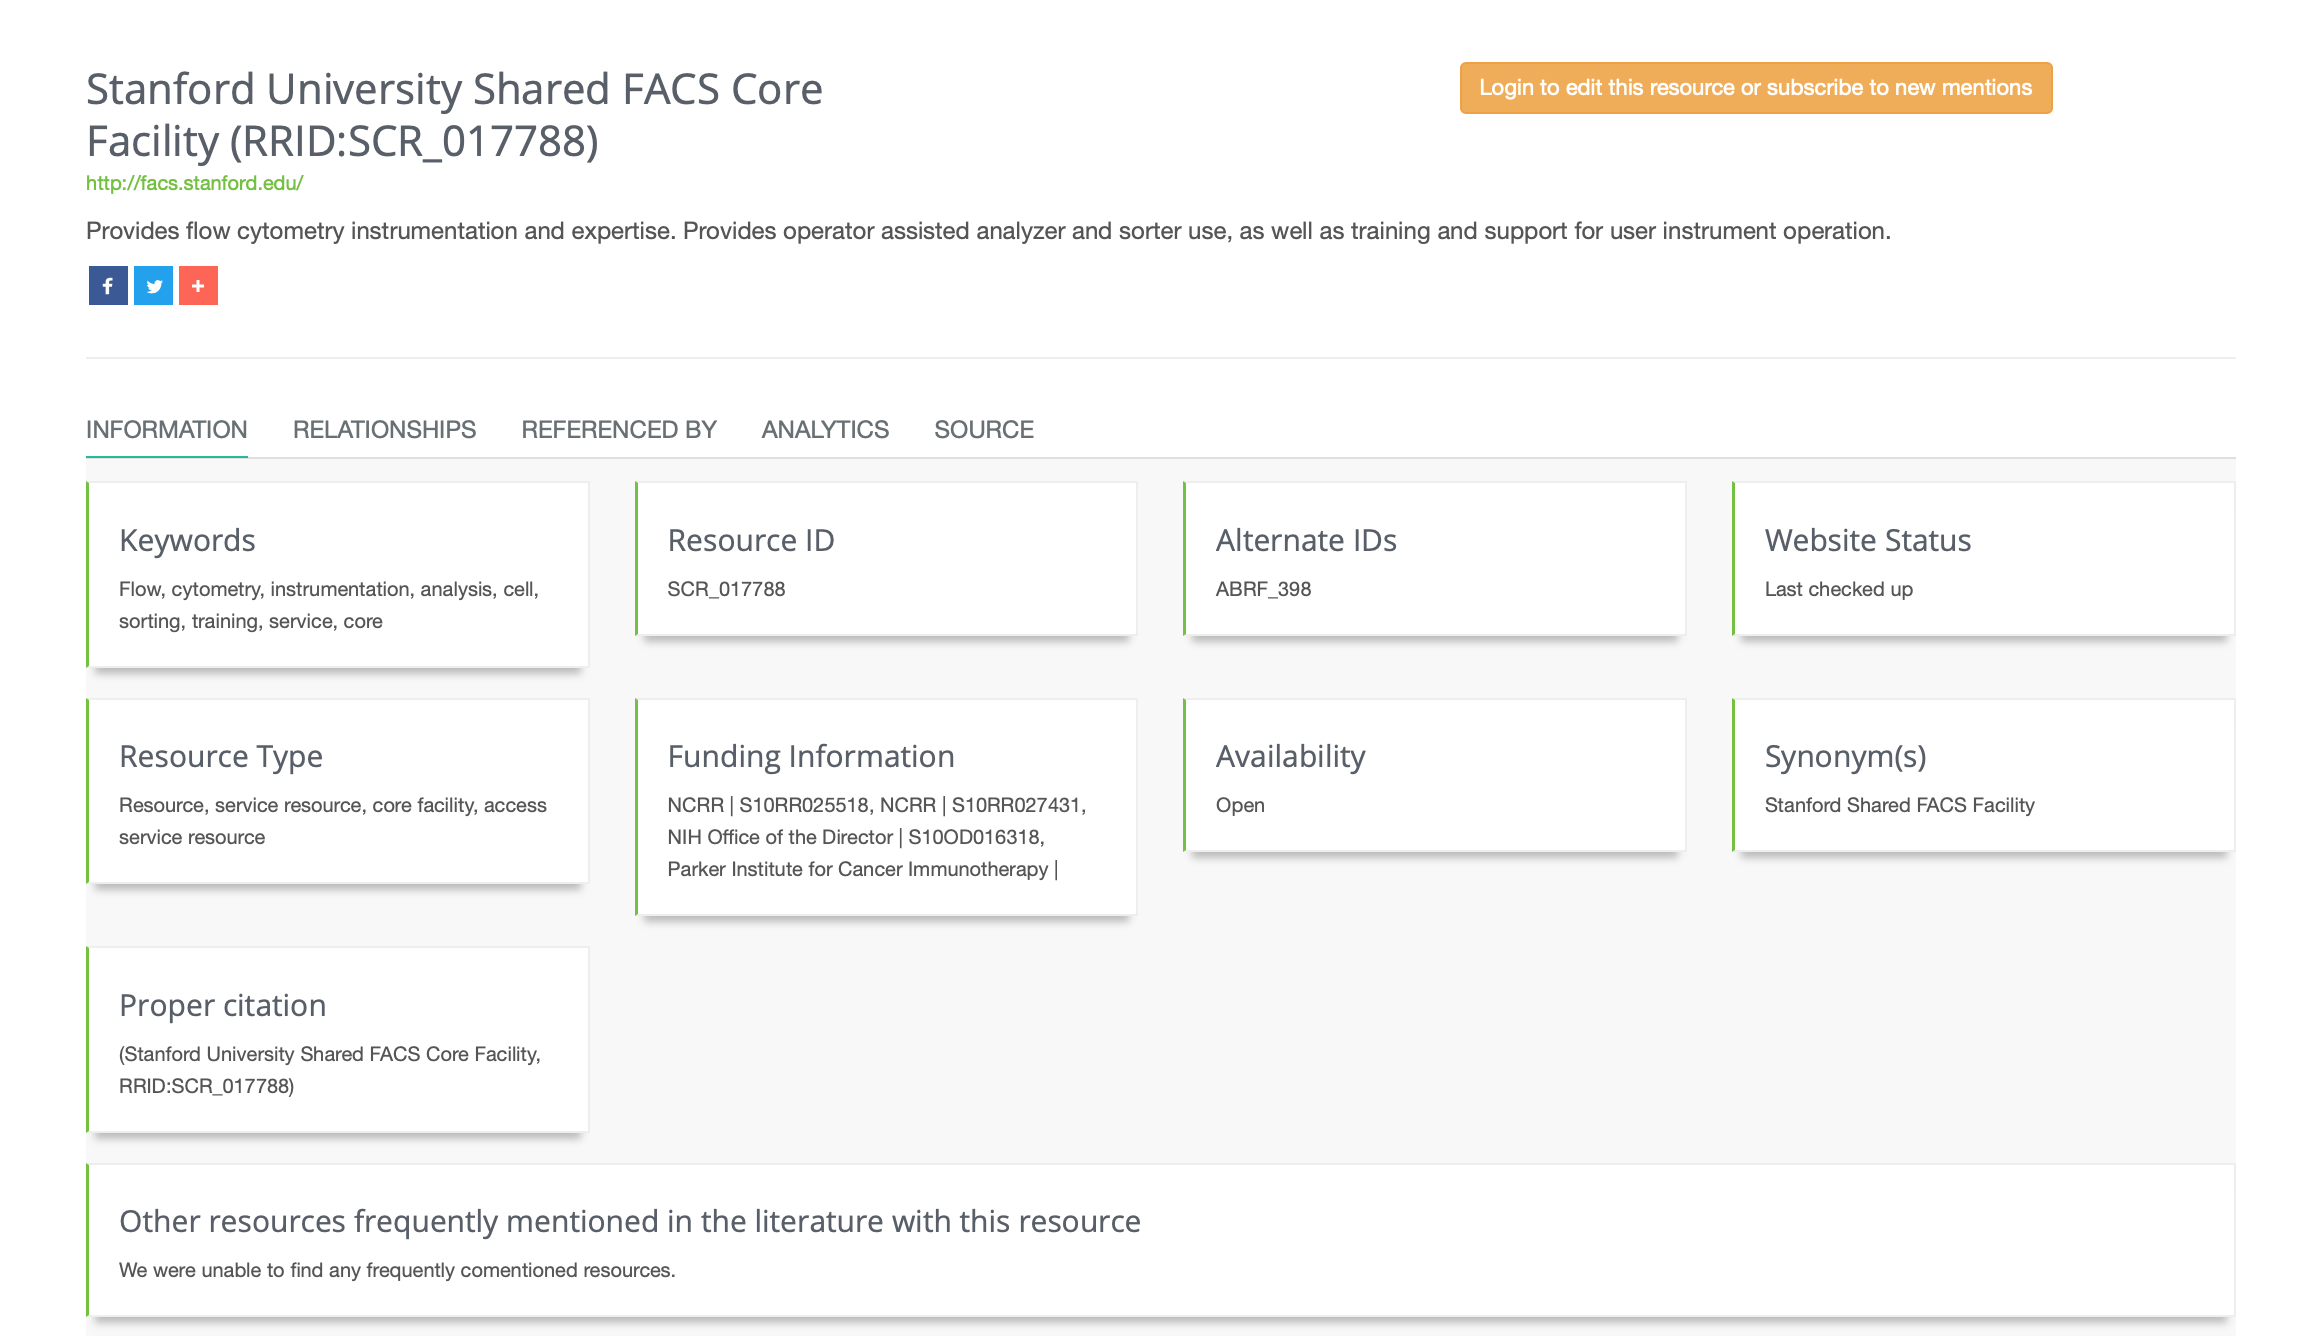Select the ABRF_398 alternate ID
This screenshot has width=2298, height=1336.
[x=1263, y=589]
